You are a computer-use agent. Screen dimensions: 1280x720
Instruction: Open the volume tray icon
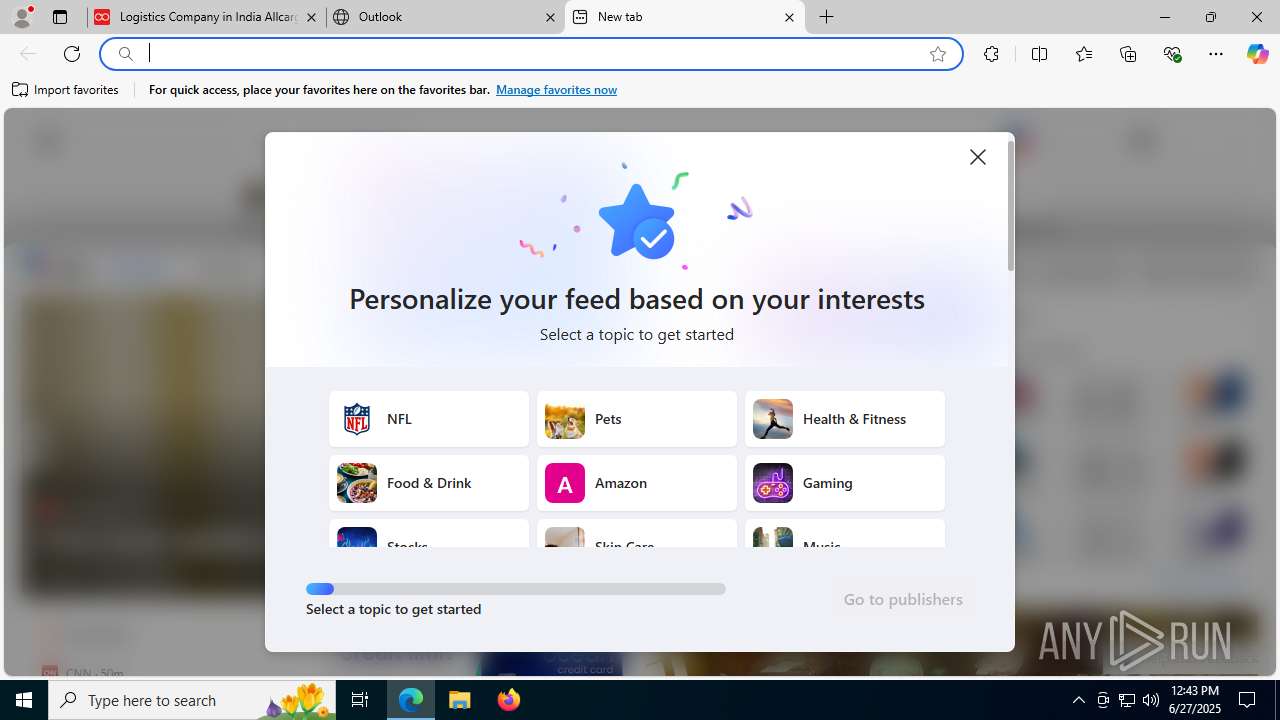point(1151,700)
